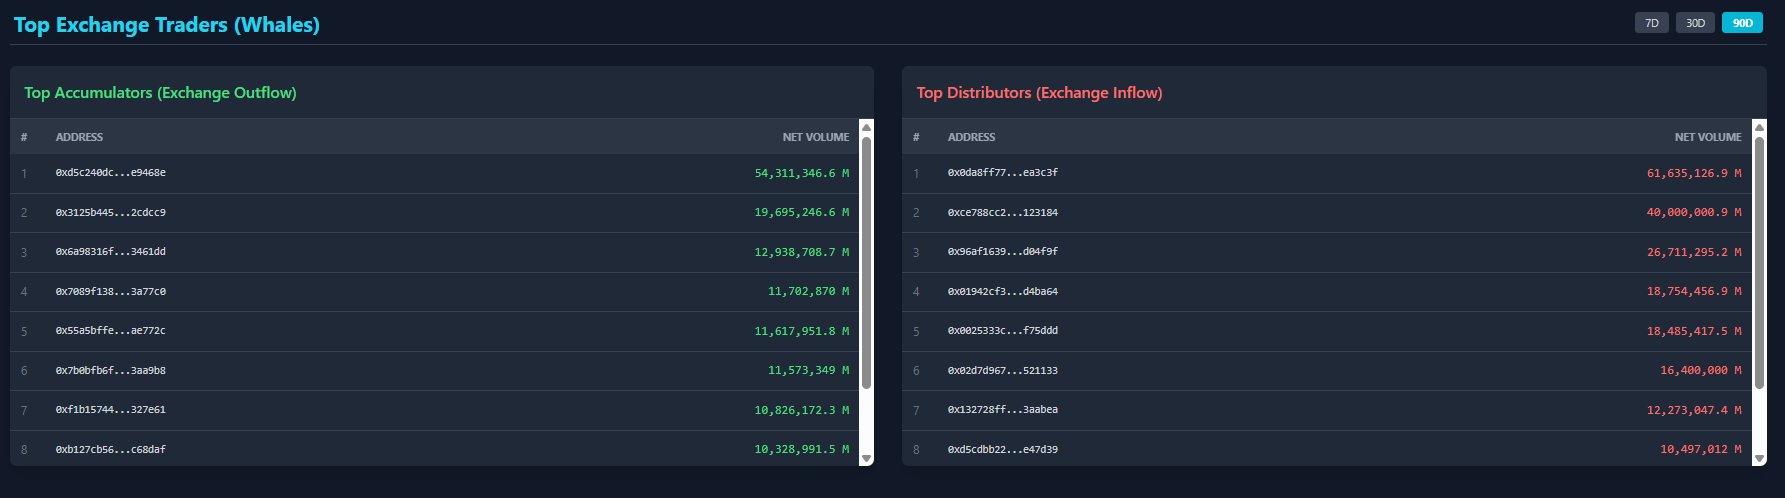Screen dimensions: 1785x498
Task: Click ADDRESS header in Distributors table
Action: click(971, 137)
